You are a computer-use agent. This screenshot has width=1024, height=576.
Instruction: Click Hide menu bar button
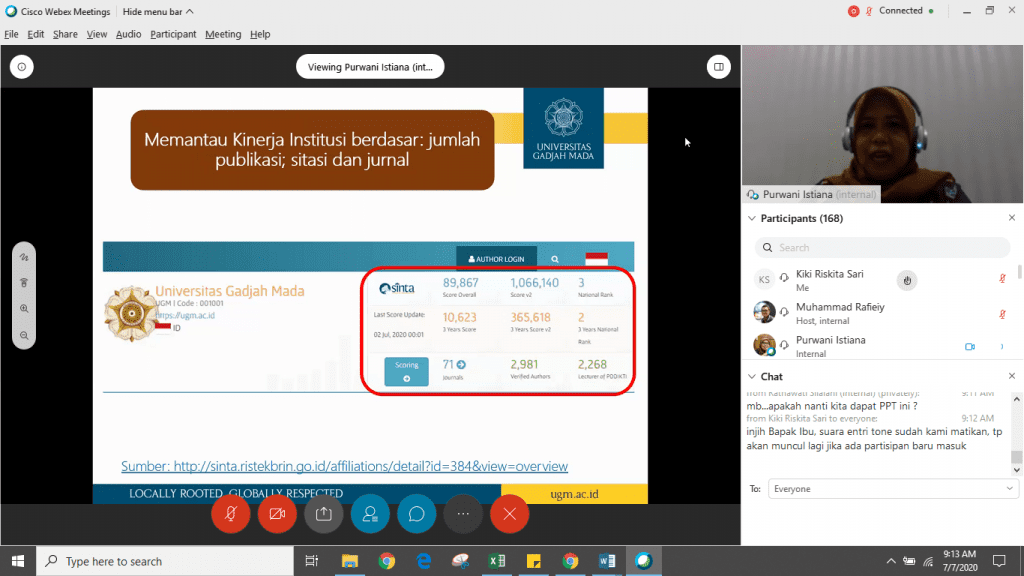click(158, 11)
